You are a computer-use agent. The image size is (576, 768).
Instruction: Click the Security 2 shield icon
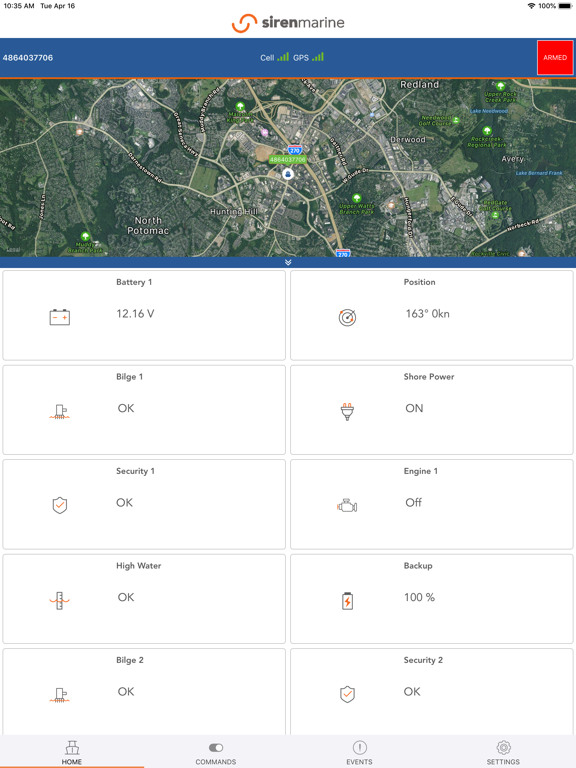347,694
